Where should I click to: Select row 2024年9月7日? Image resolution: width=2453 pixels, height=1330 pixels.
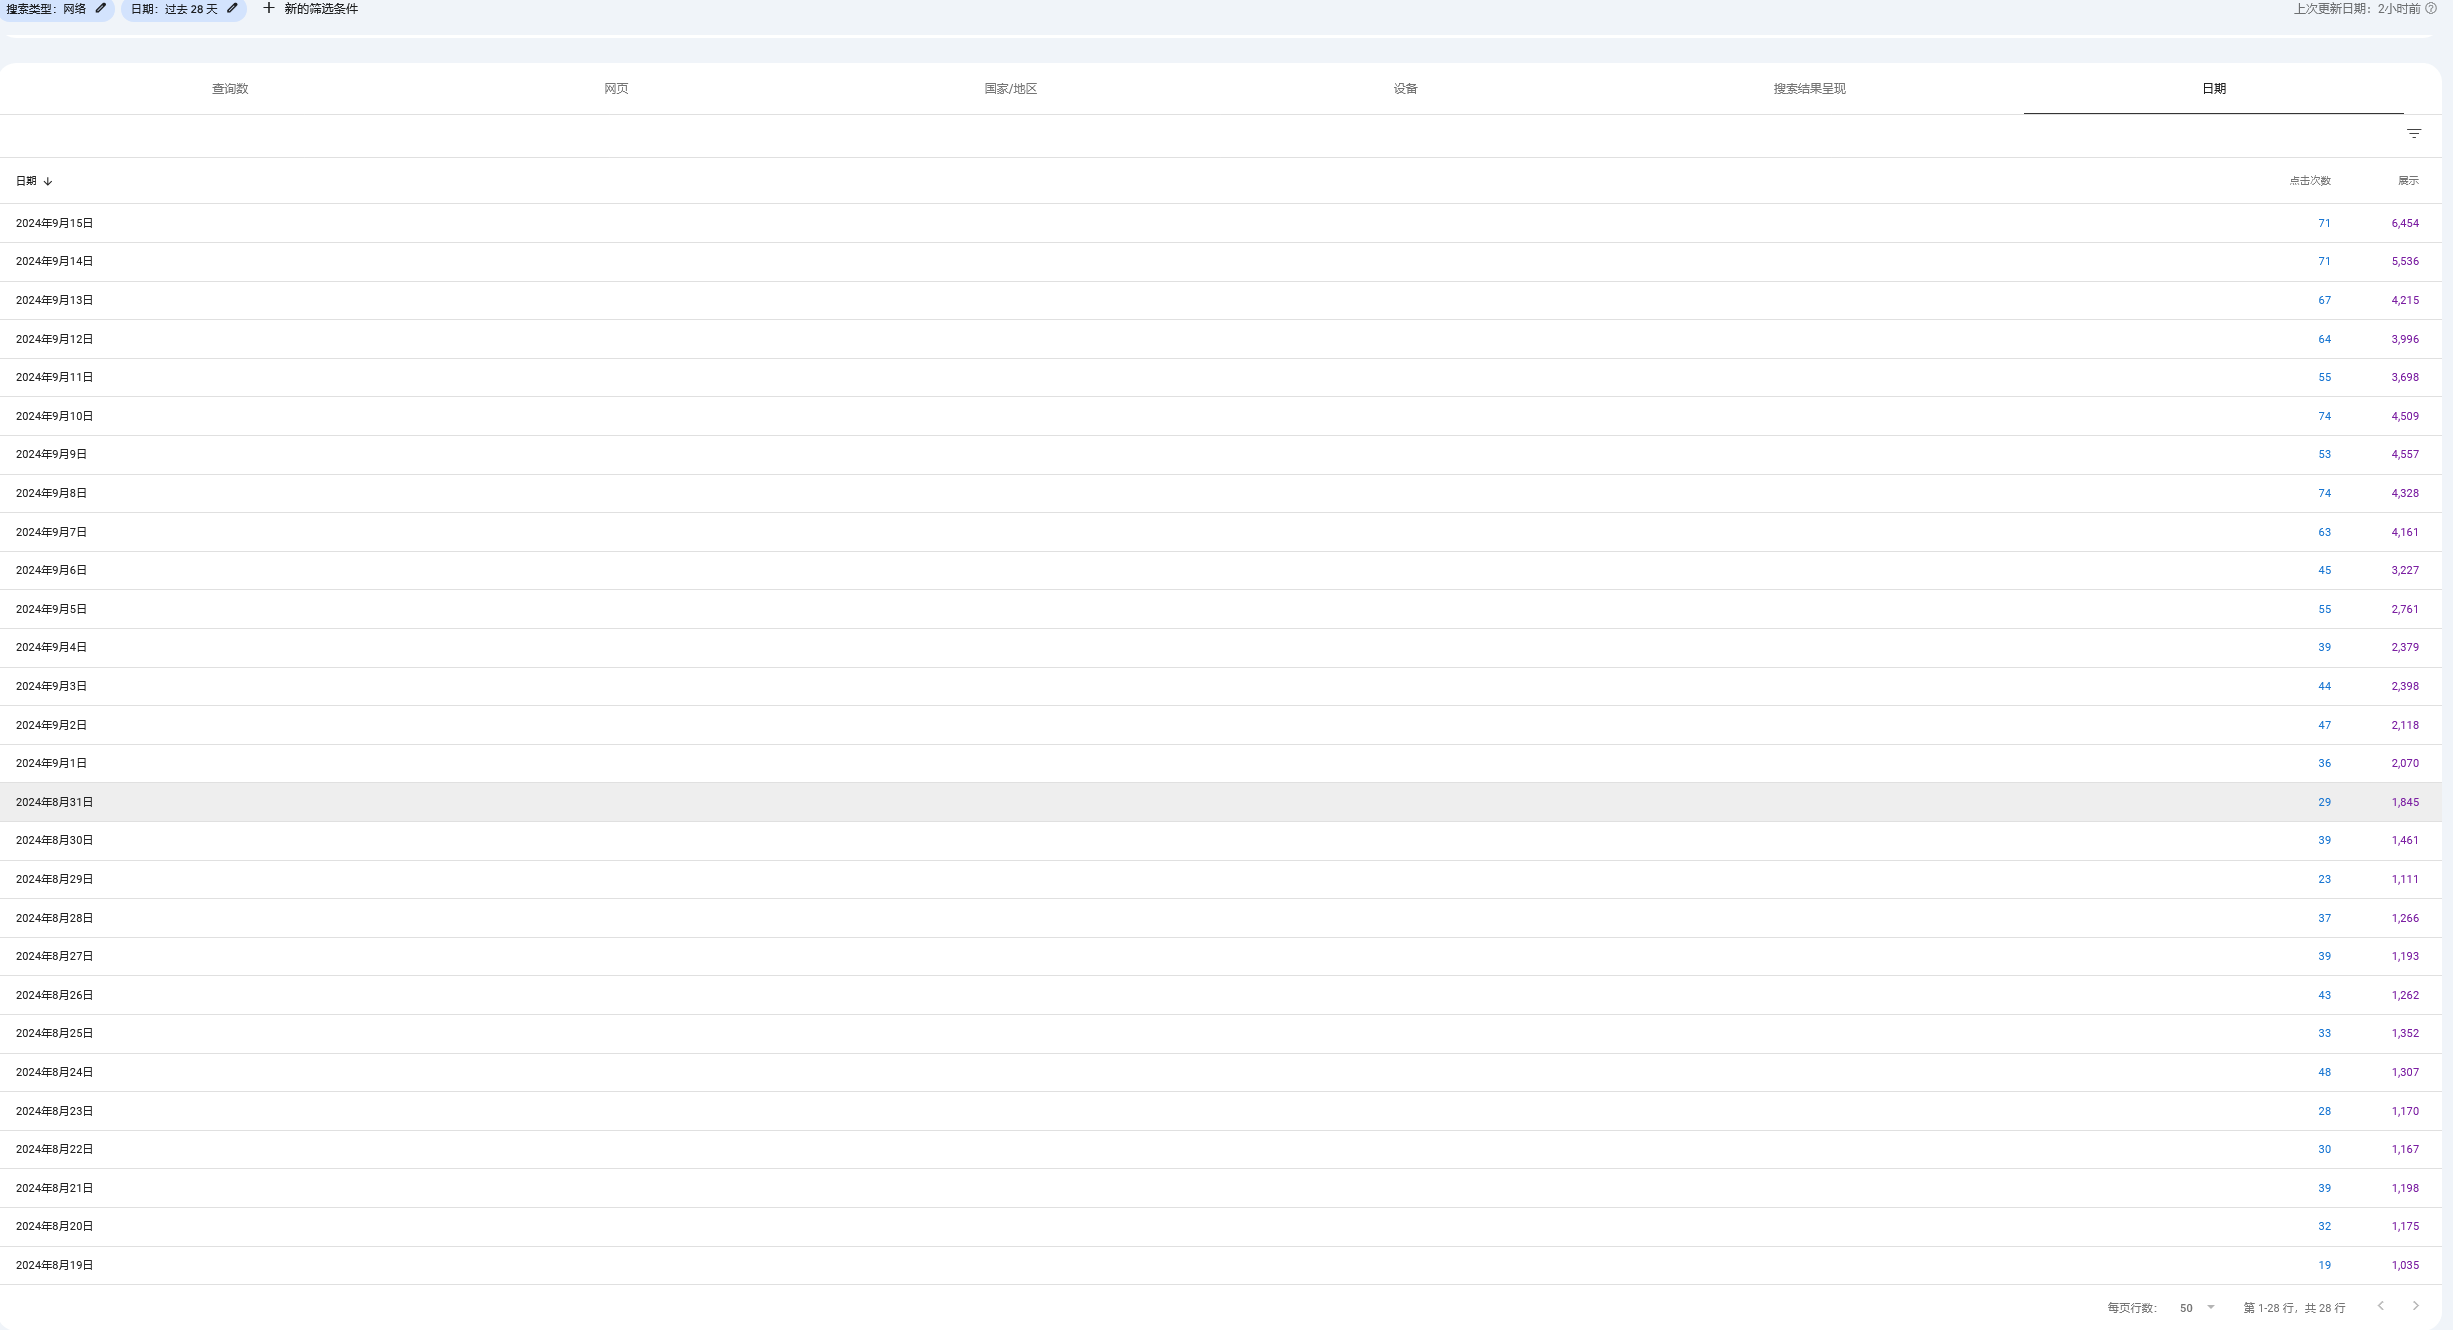click(1221, 532)
